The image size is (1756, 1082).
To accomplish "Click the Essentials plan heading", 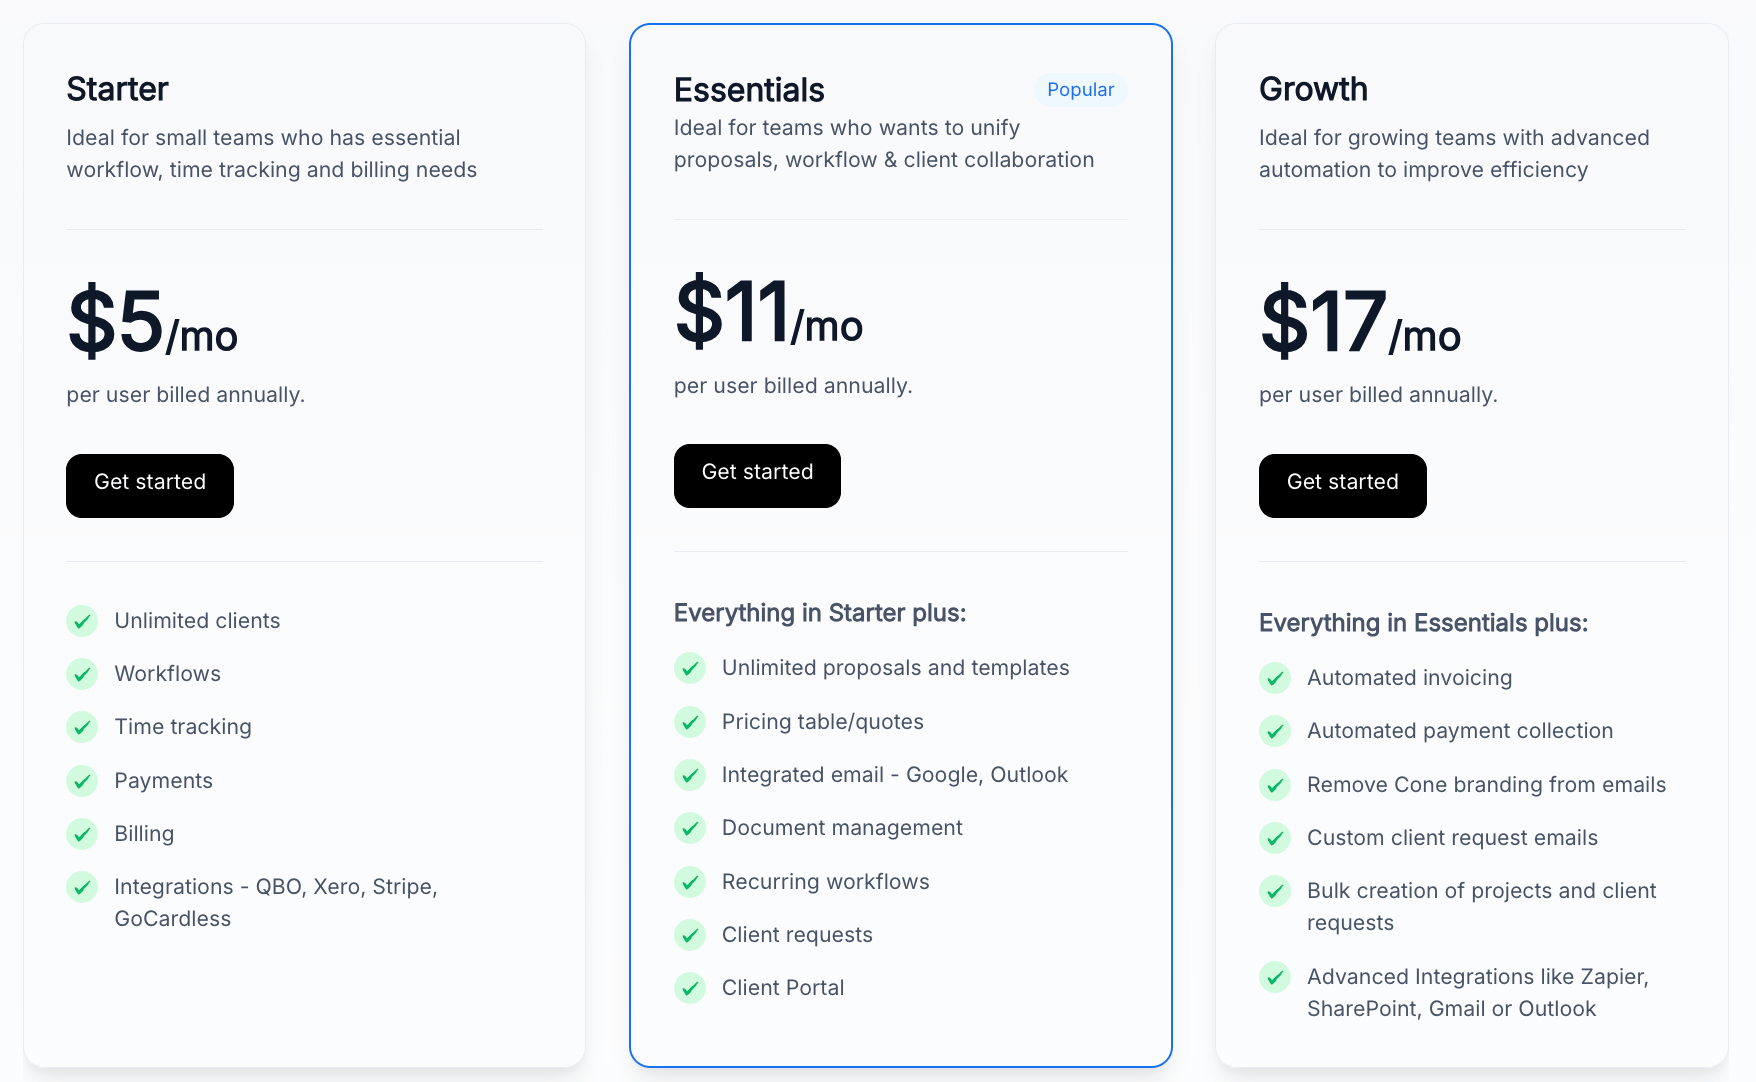I will tap(749, 90).
